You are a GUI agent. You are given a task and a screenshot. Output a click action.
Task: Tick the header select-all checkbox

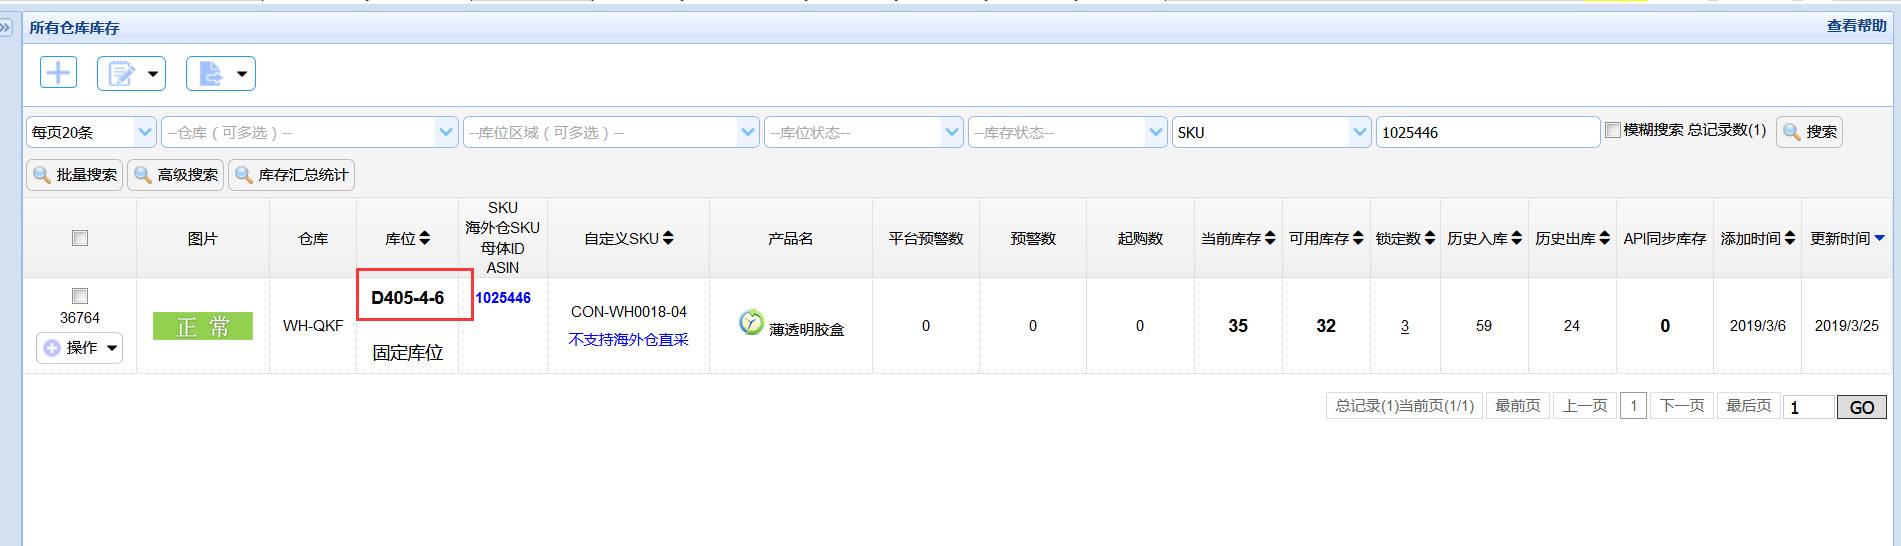(x=80, y=238)
